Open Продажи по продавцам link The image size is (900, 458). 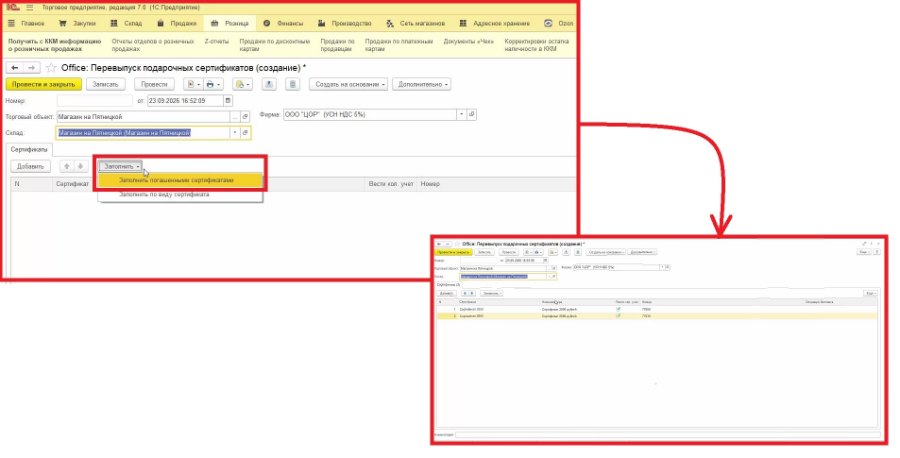click(338, 45)
